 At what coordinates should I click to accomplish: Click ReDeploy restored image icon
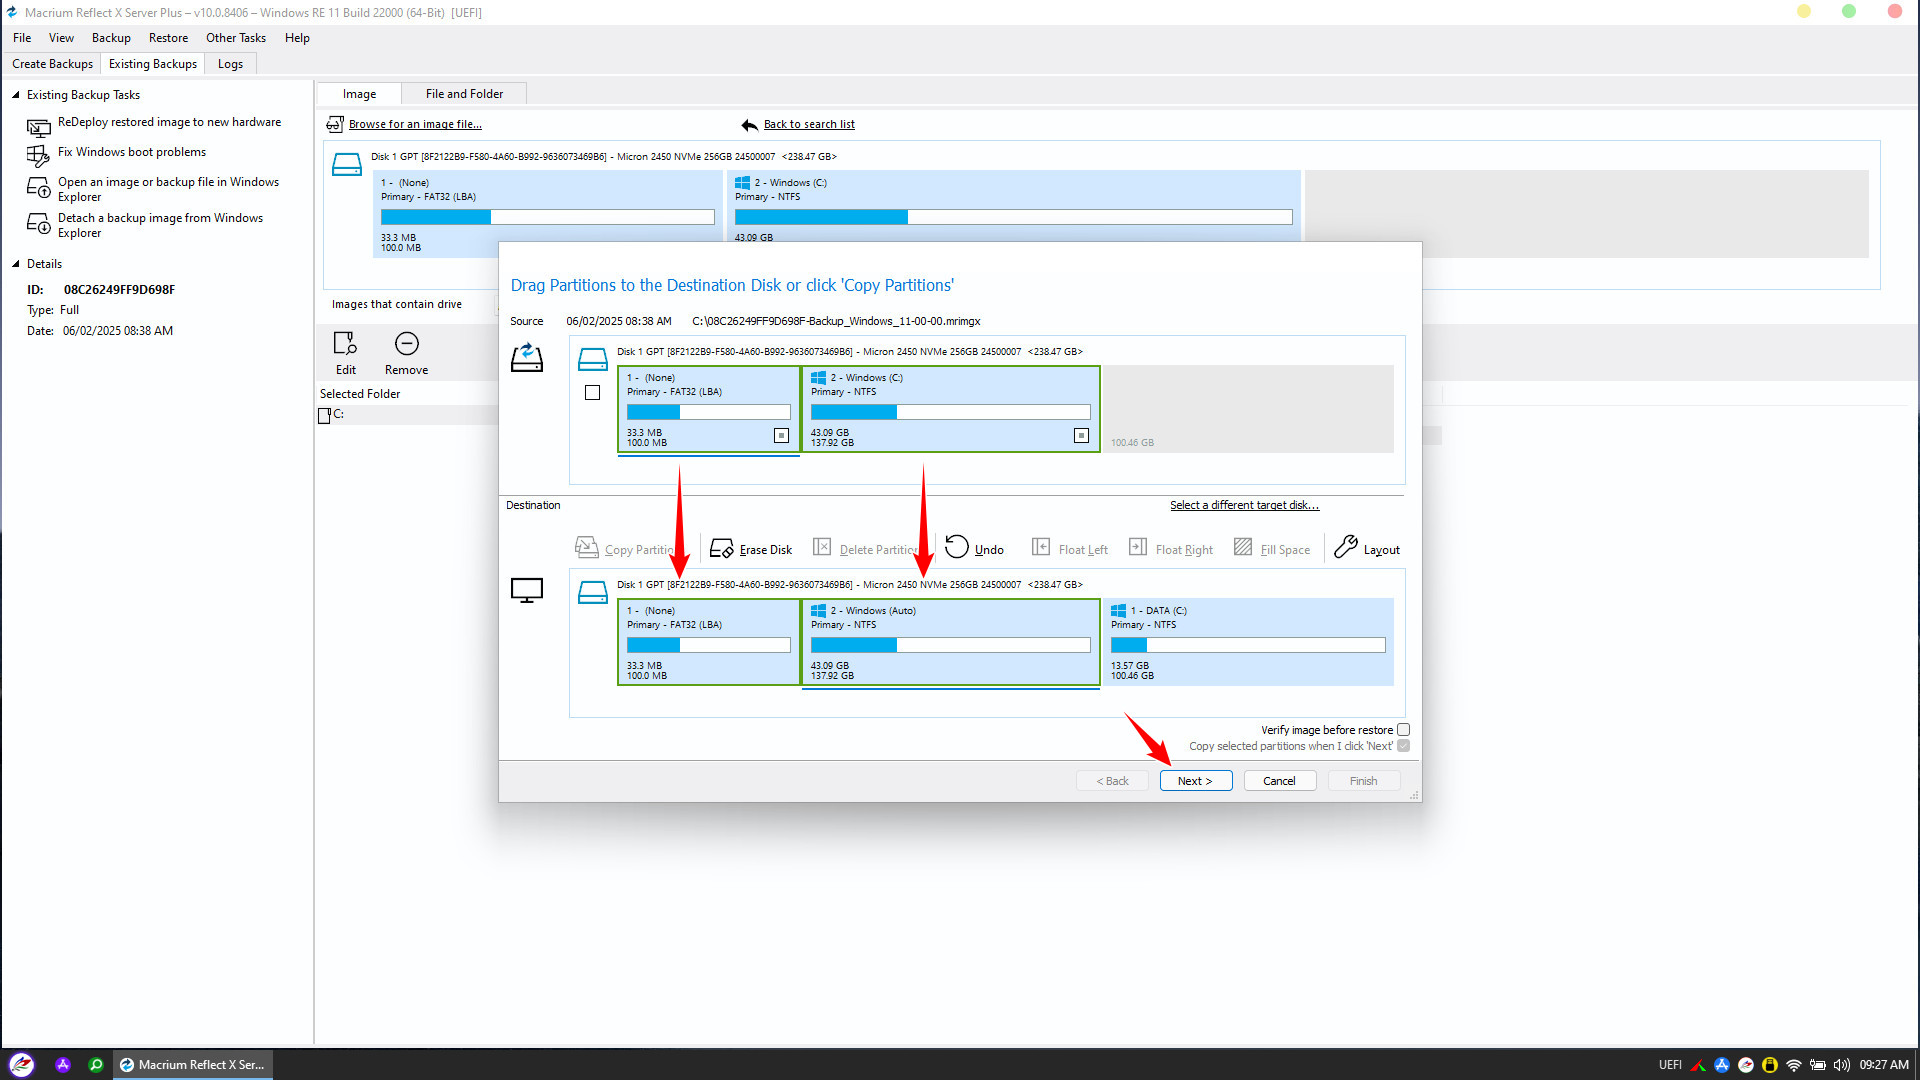[x=38, y=127]
